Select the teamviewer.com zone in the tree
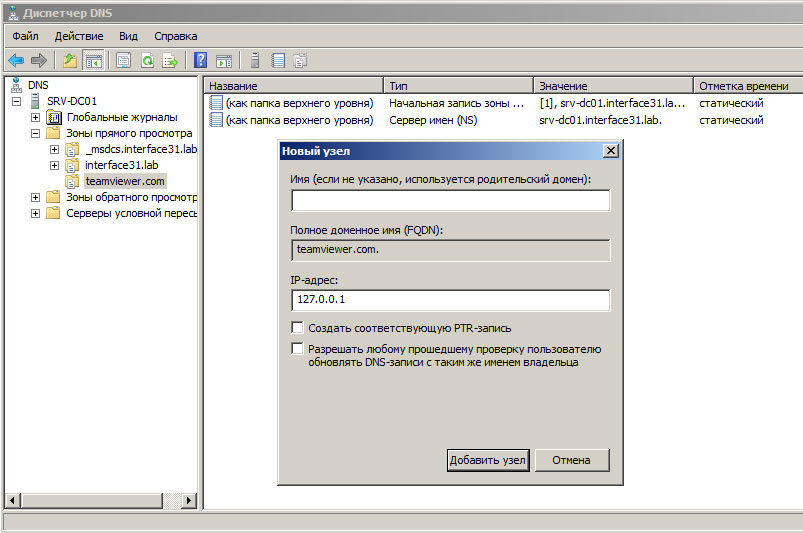Viewport: 803px width, 533px height. tap(125, 181)
